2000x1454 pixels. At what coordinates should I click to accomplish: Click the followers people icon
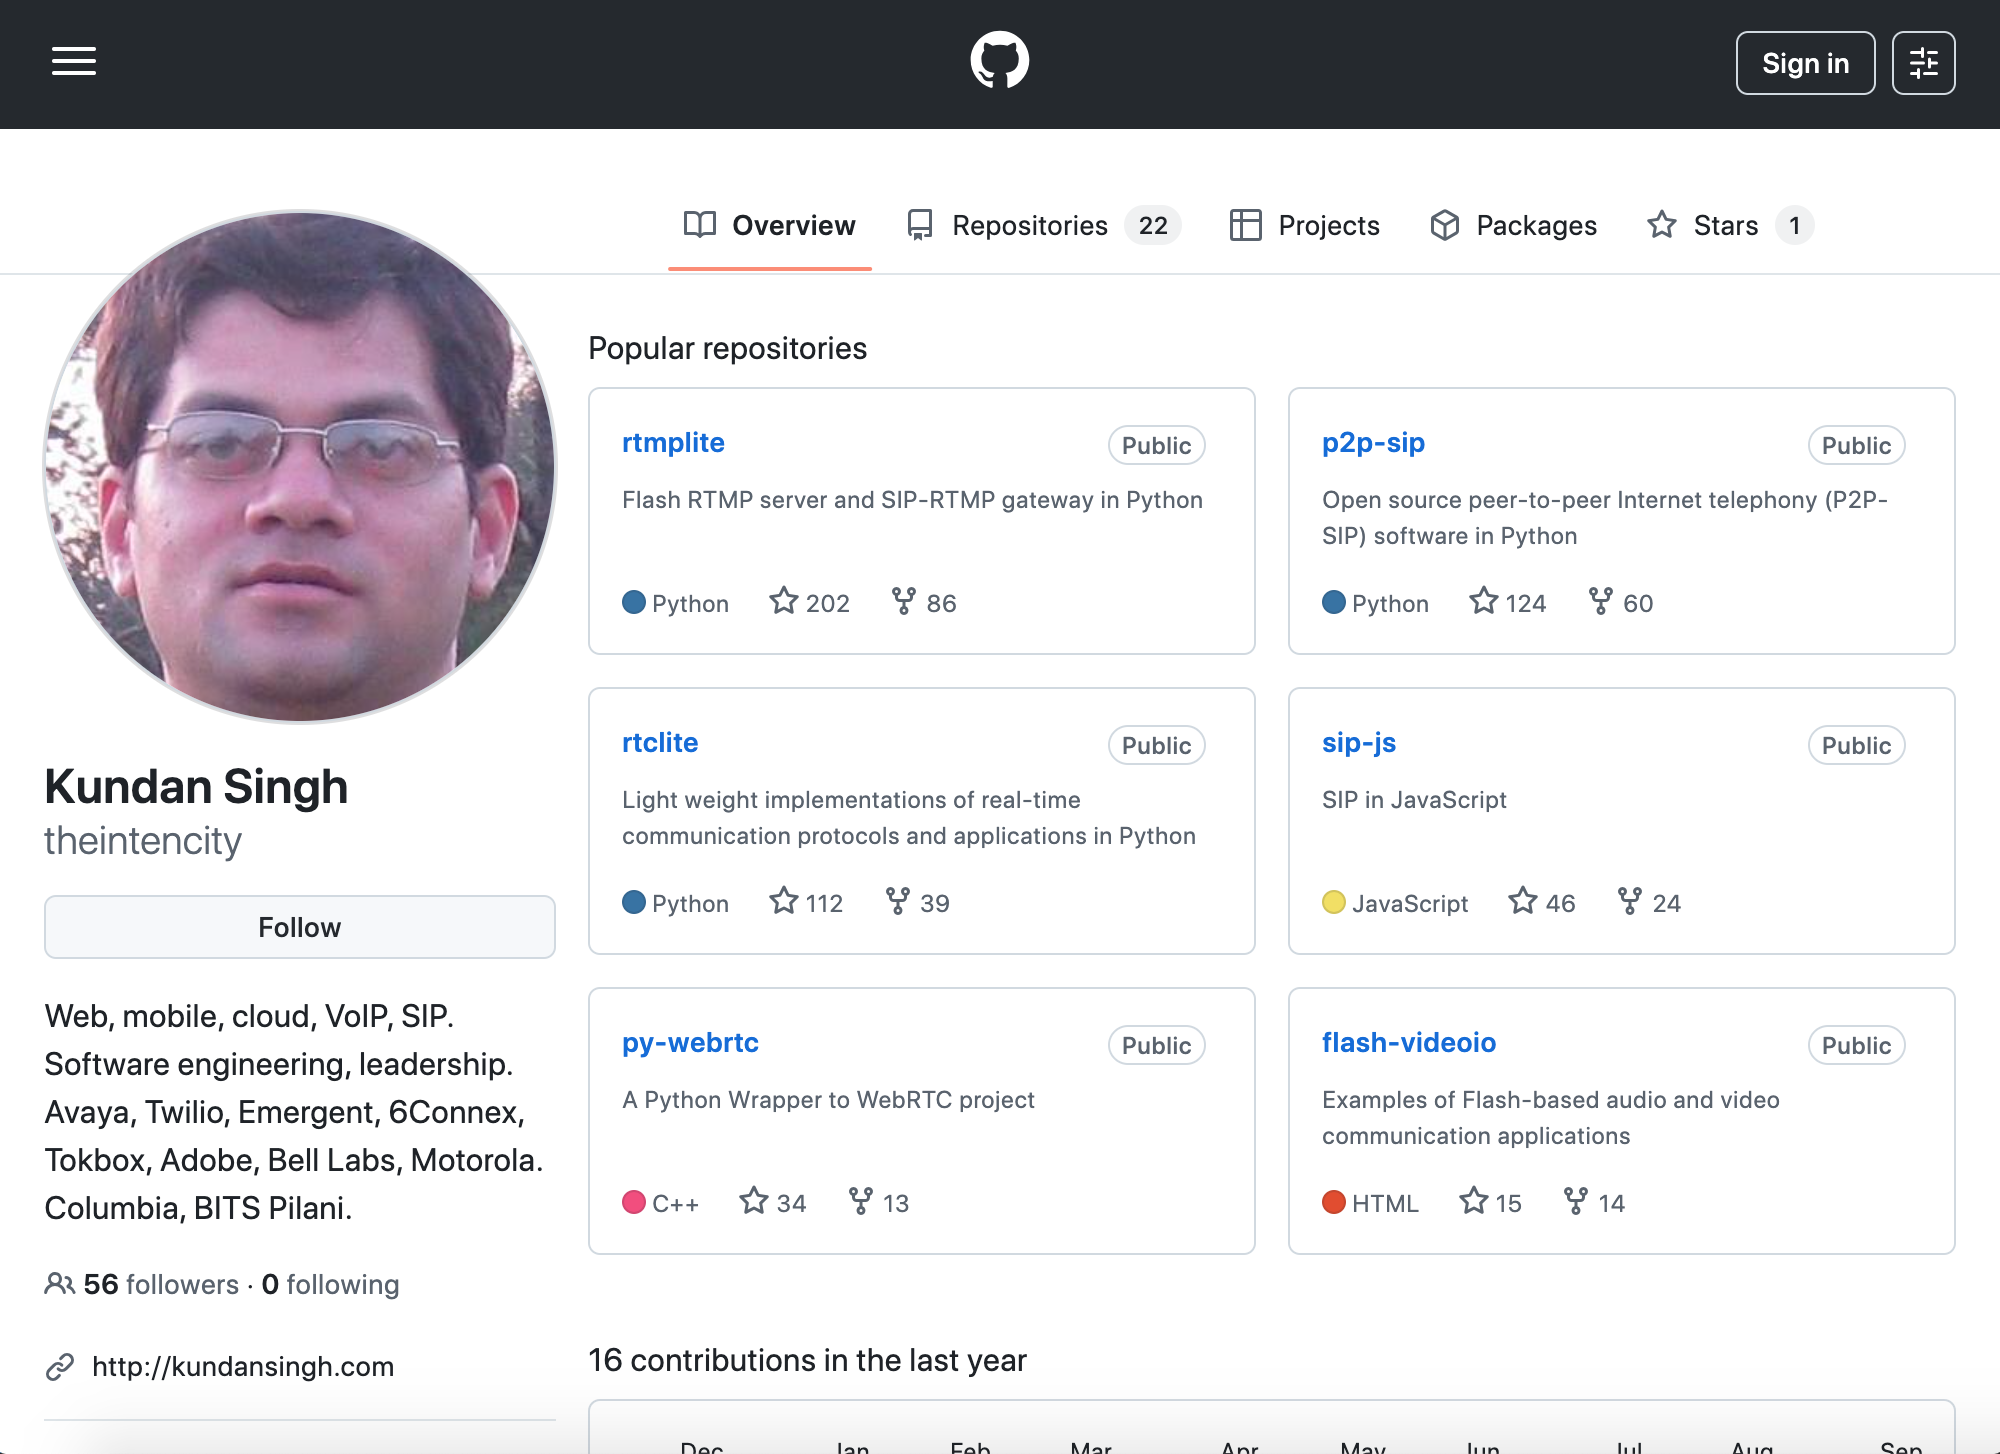(60, 1284)
